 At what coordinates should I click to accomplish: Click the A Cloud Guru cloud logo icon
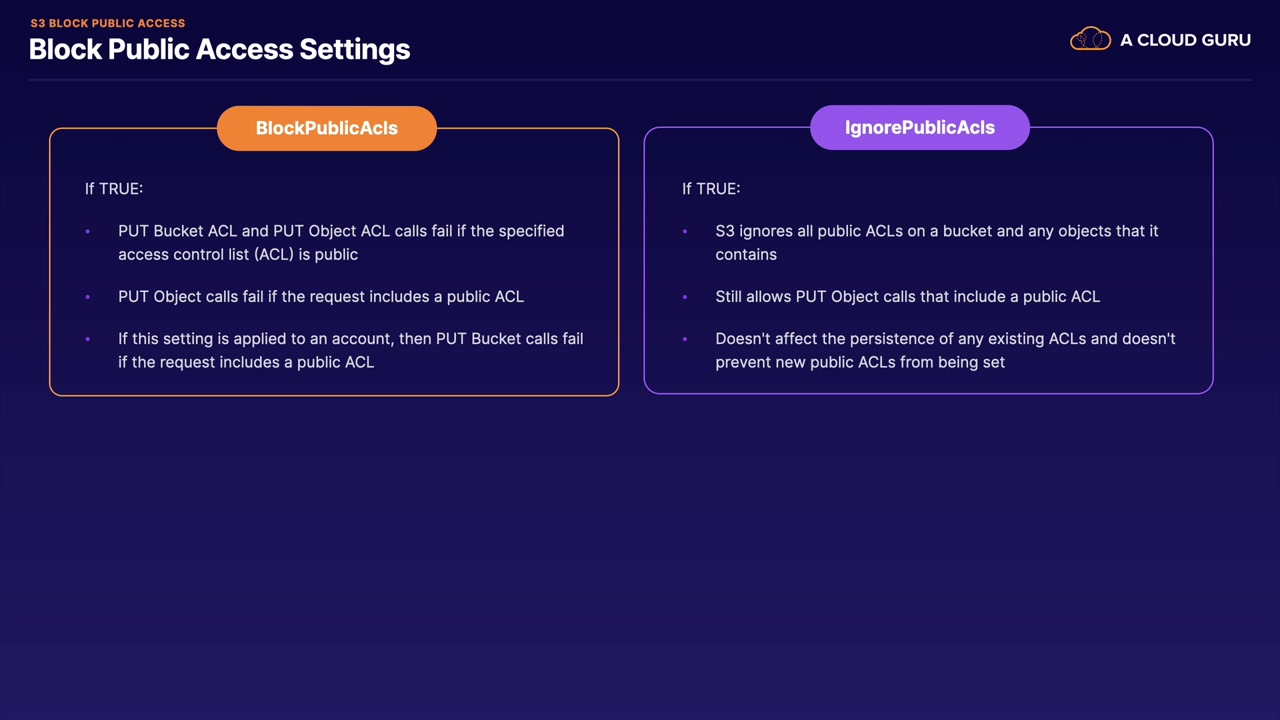tap(1090, 40)
